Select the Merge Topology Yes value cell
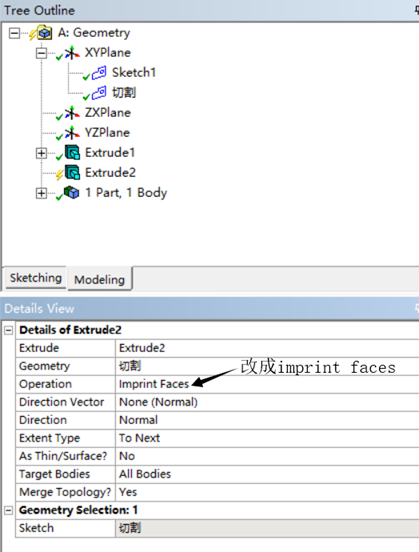This screenshot has width=419, height=552. tap(267, 492)
